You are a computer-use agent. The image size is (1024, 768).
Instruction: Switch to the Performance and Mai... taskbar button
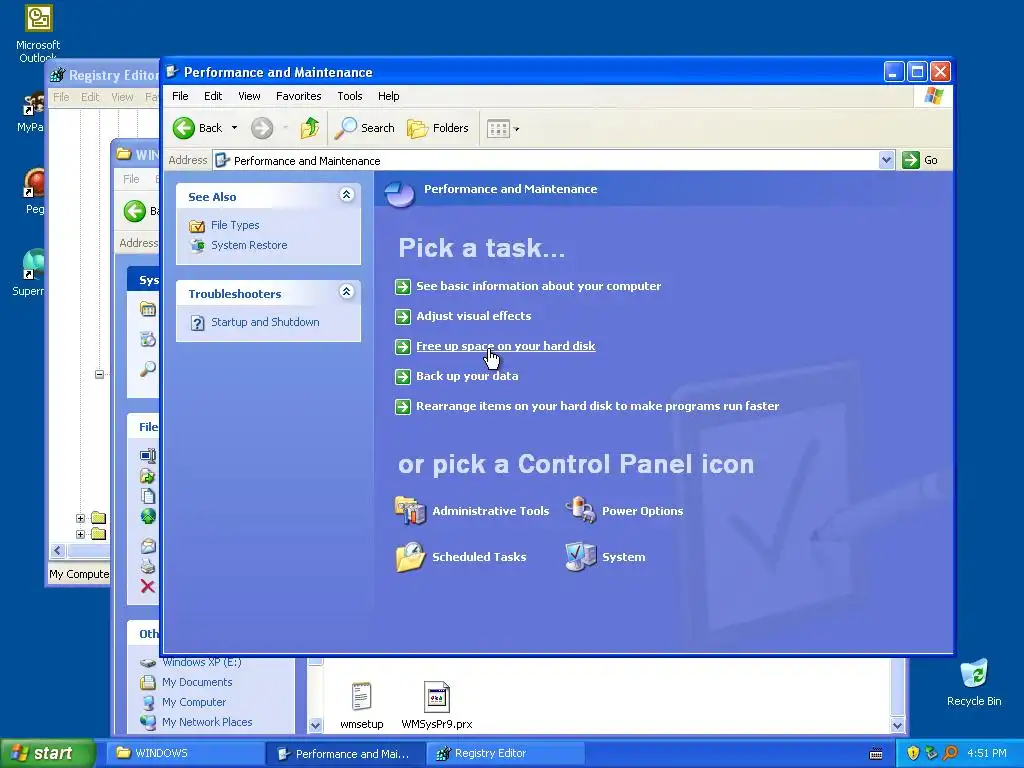(346, 753)
